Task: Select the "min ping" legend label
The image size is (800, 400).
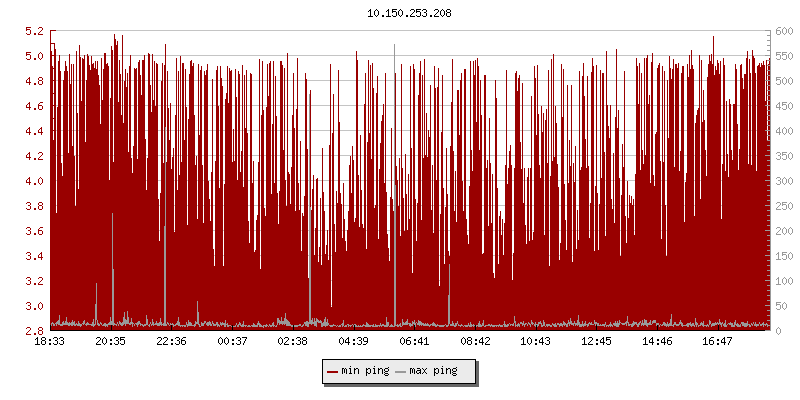Action: [365, 371]
